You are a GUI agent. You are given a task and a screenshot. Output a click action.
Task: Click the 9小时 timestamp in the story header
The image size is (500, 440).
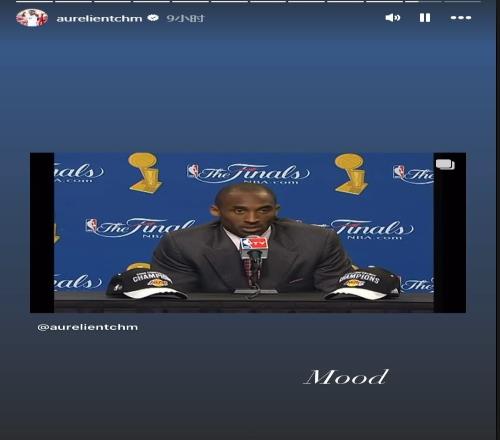coord(185,18)
